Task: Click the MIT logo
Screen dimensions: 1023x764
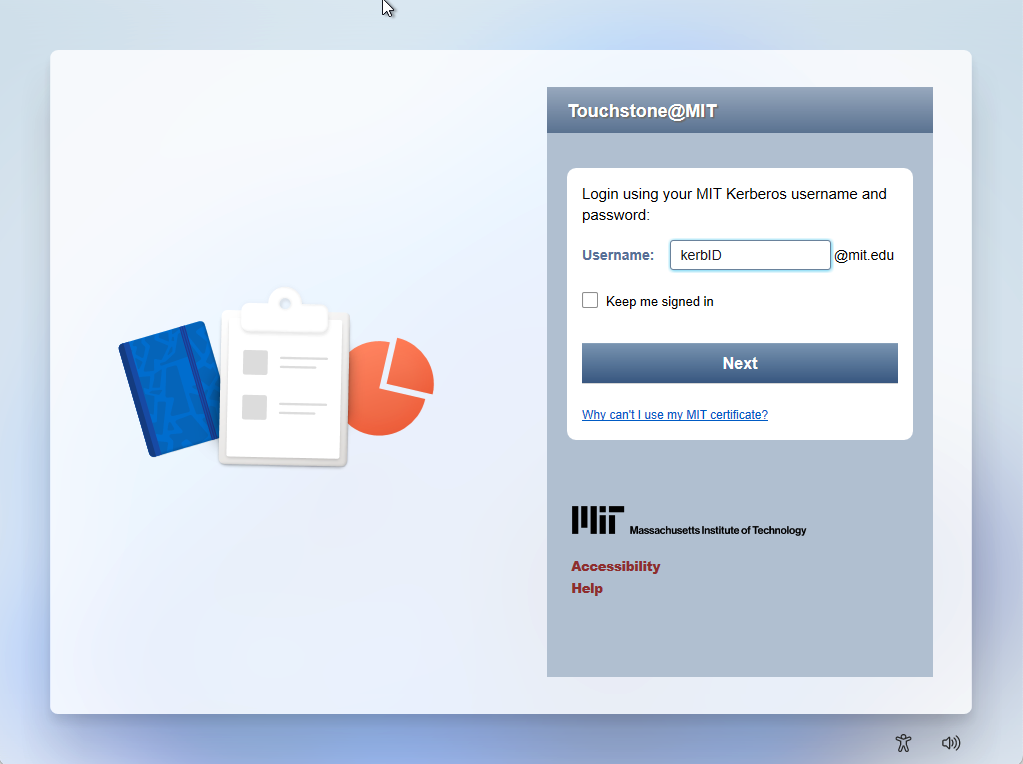Action: point(598,520)
